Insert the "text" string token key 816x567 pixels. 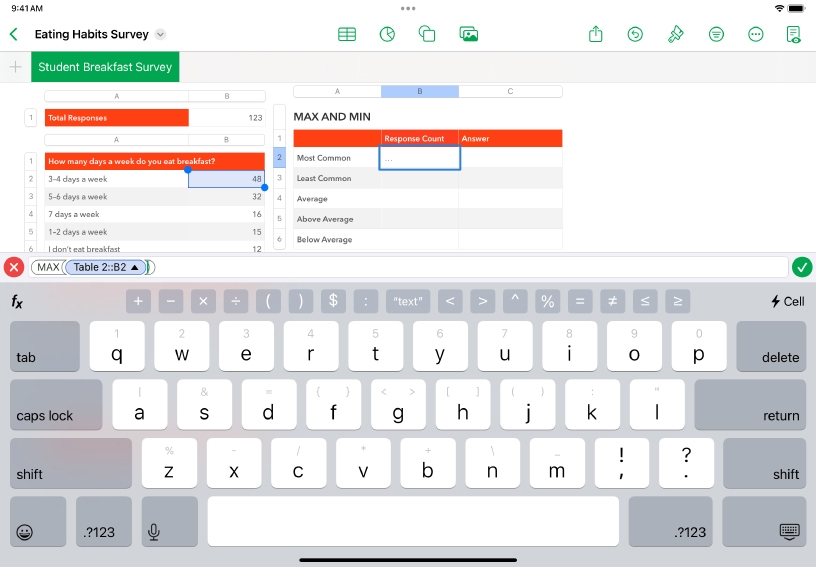pyautogui.click(x=408, y=301)
